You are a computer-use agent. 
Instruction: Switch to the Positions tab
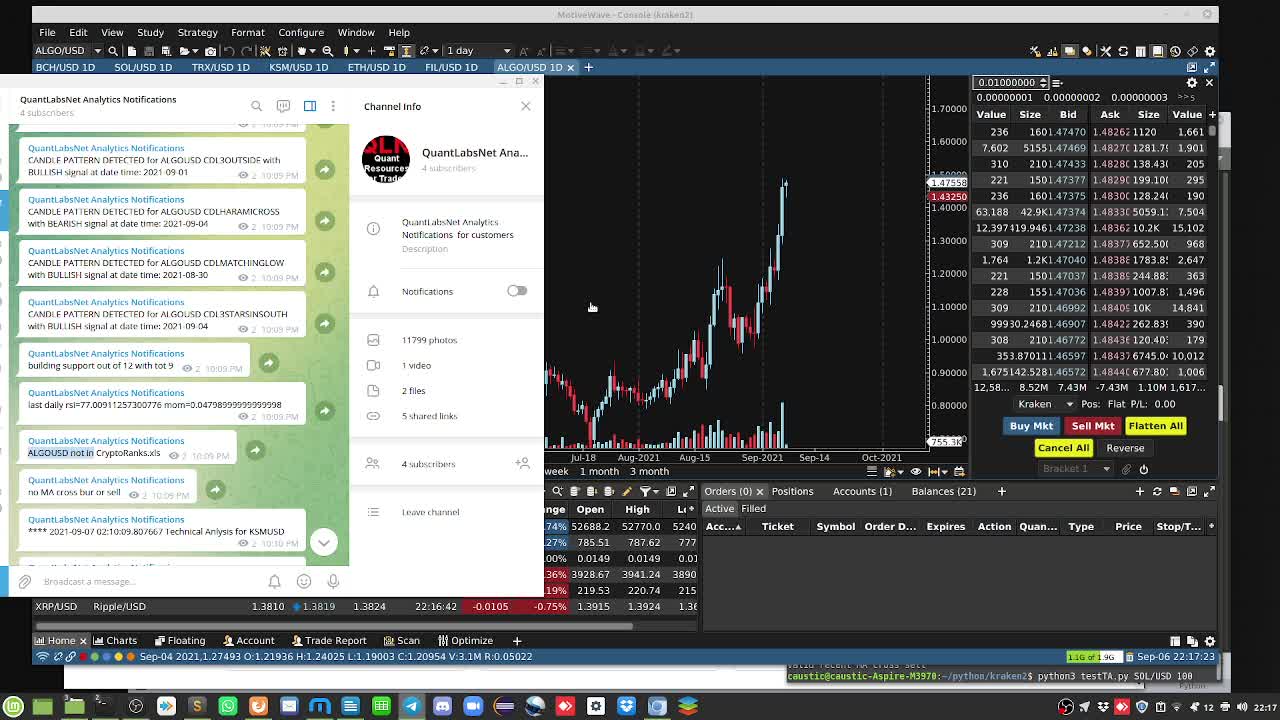[x=792, y=491]
